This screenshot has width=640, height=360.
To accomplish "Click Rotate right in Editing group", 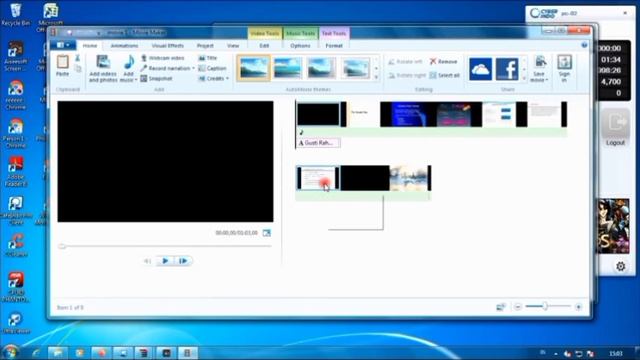I will 407,76.
